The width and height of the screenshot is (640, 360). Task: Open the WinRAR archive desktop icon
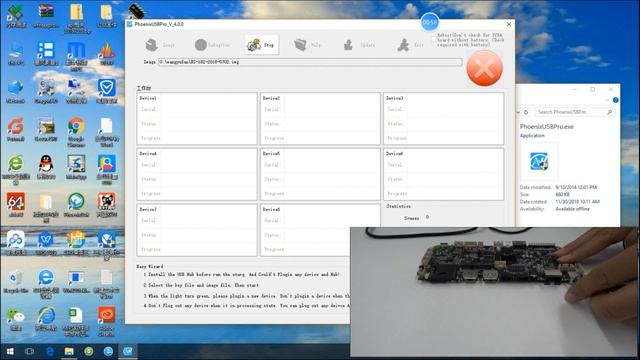(46, 16)
